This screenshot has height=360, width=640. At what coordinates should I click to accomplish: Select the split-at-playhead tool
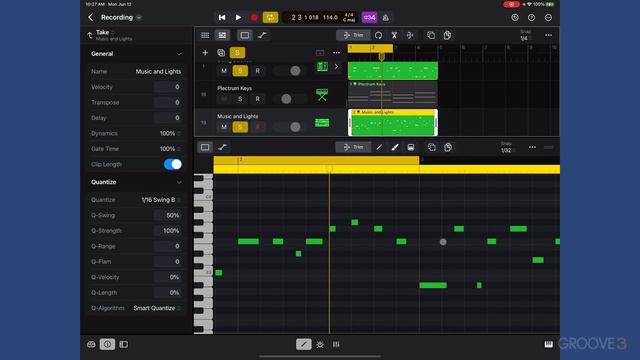point(410,36)
